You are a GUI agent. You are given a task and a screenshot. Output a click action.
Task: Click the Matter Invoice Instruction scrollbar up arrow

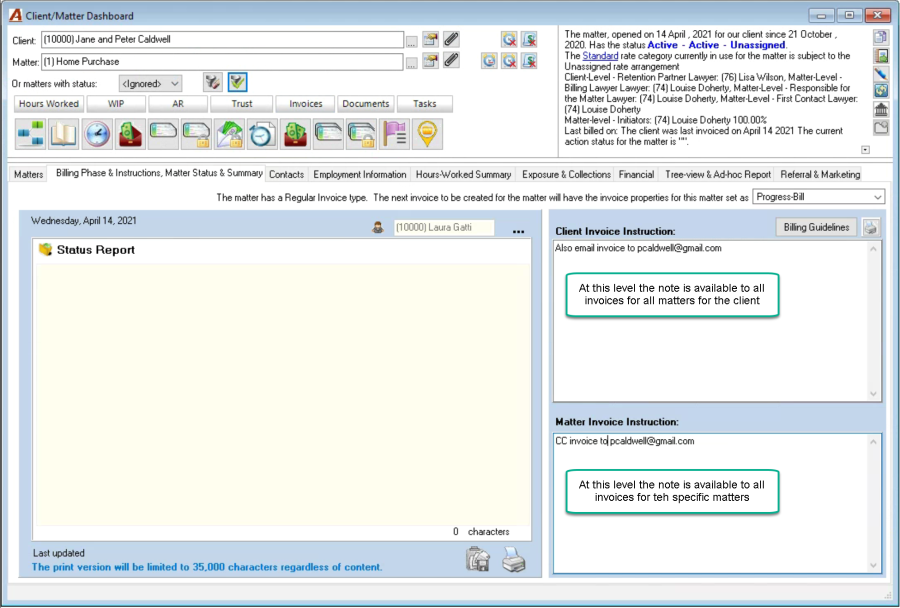tap(873, 442)
